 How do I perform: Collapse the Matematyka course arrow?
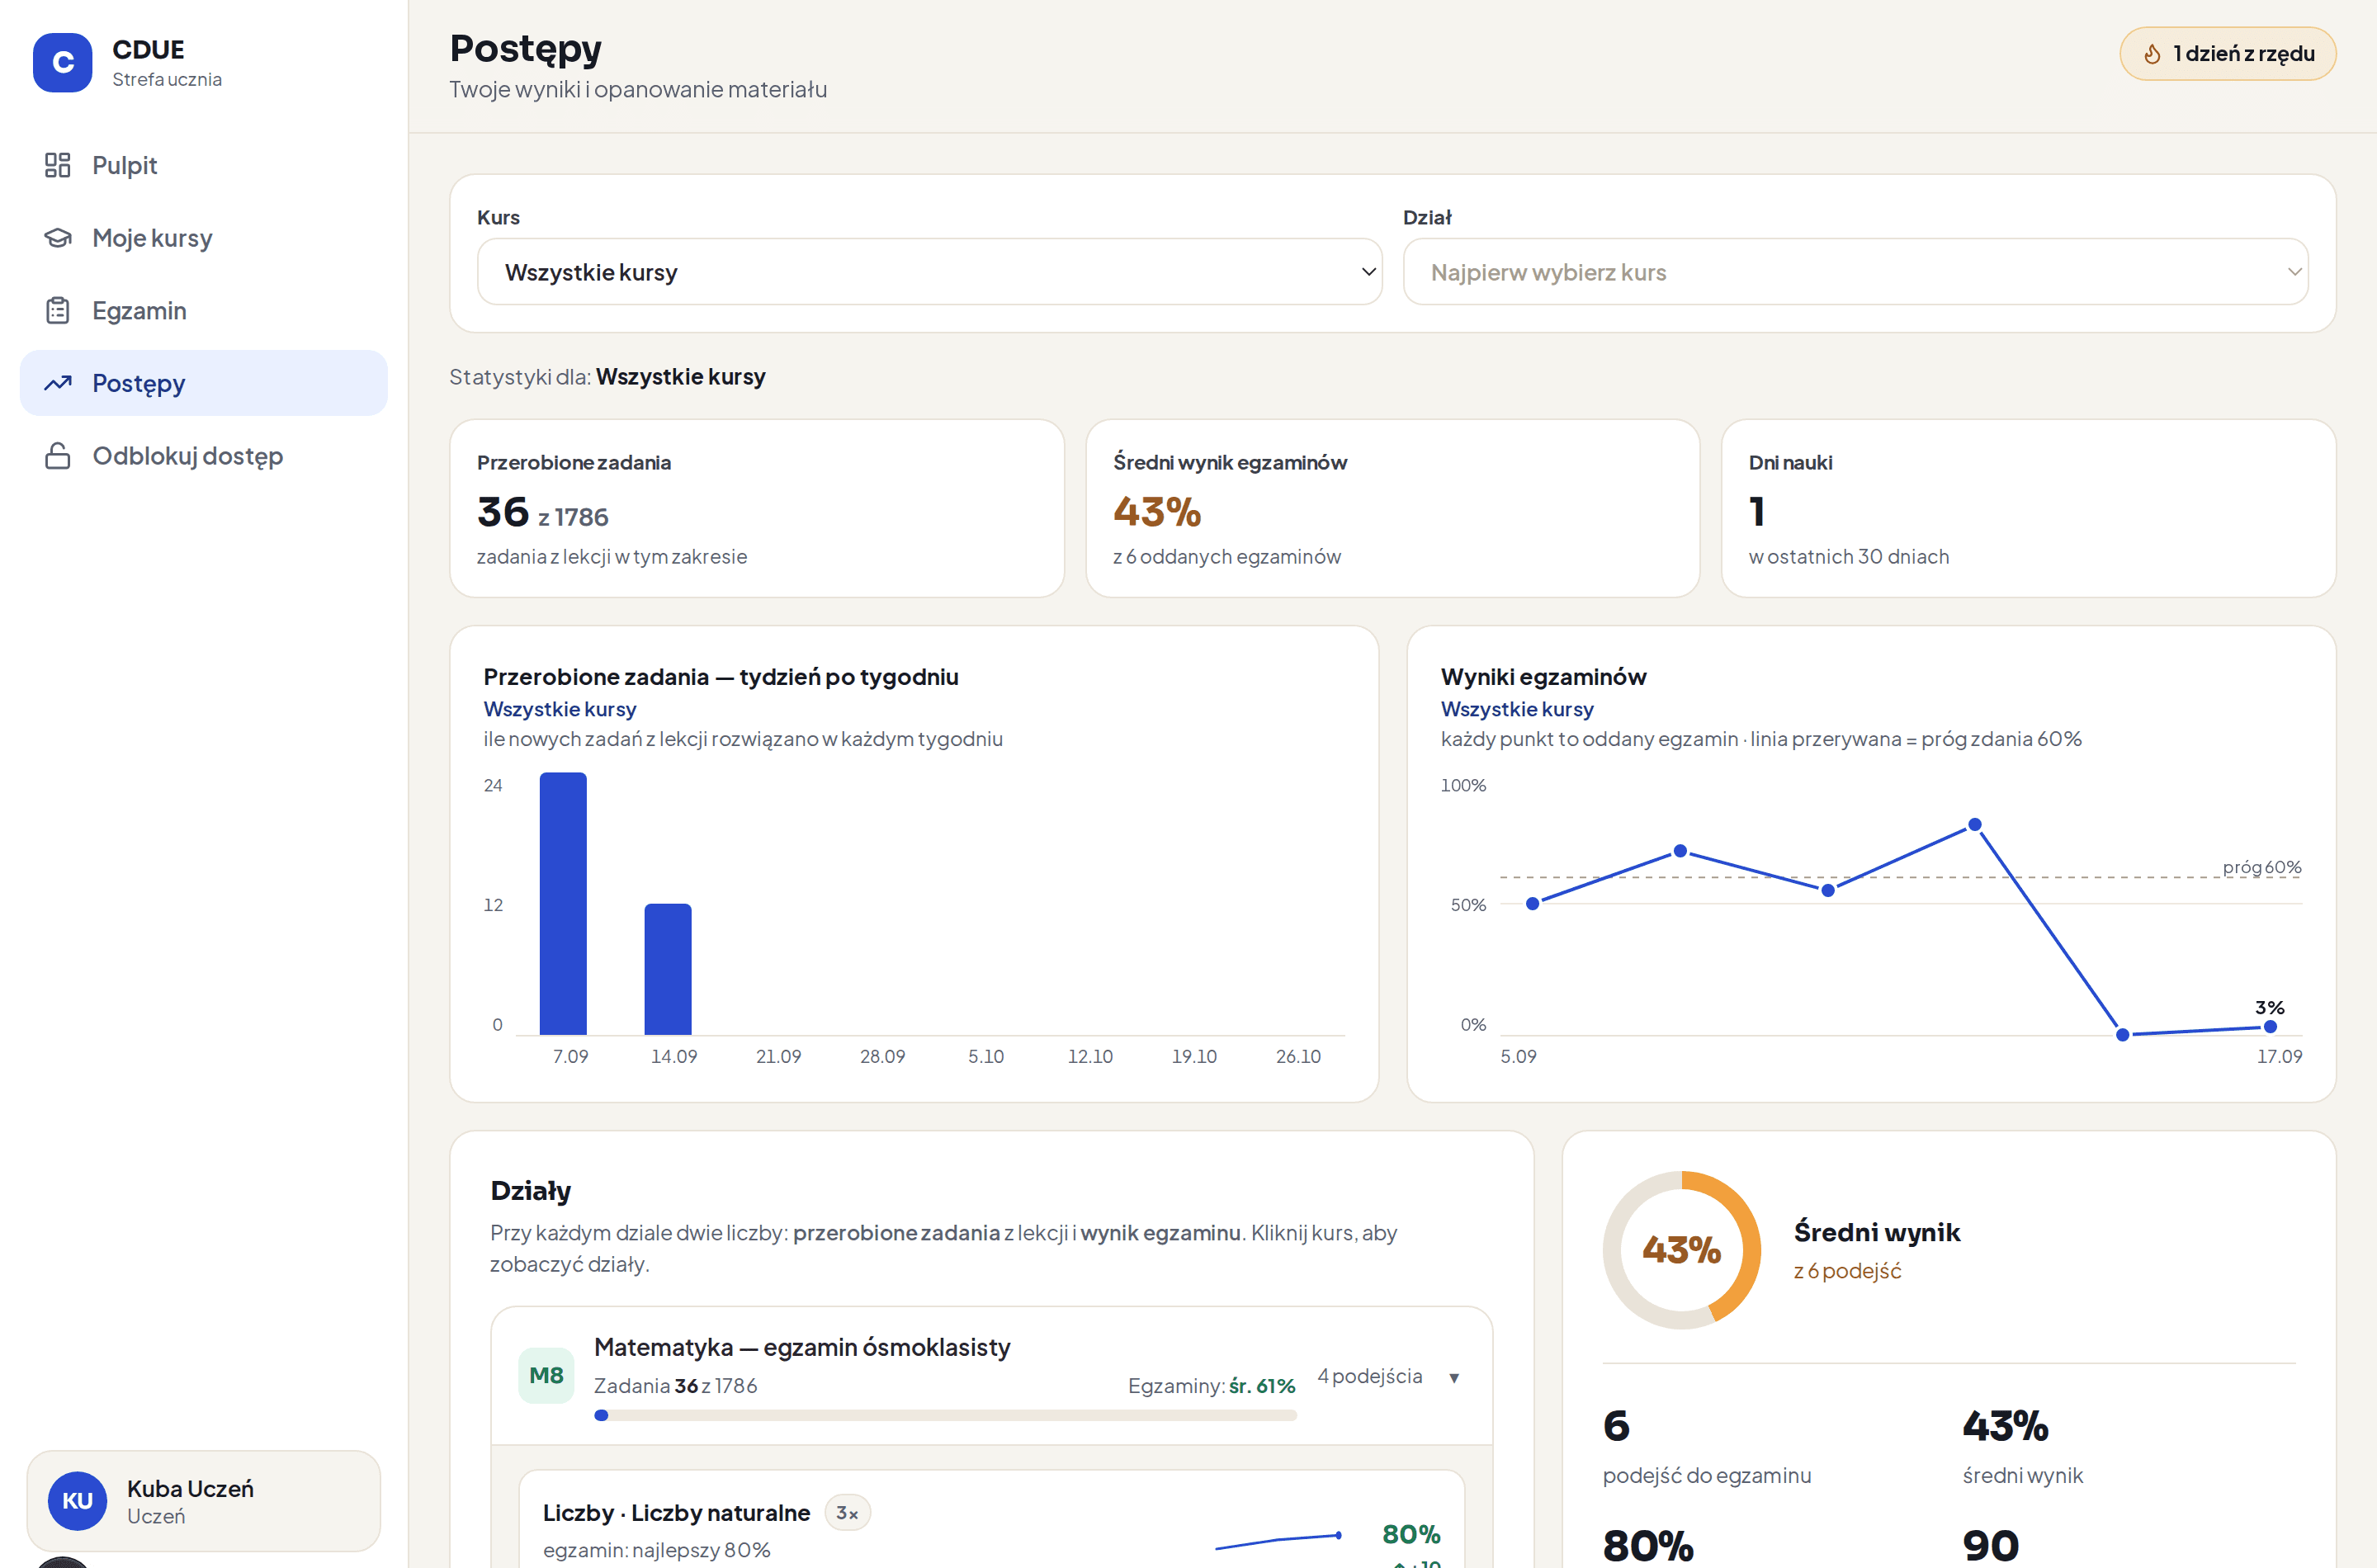click(x=1454, y=1378)
